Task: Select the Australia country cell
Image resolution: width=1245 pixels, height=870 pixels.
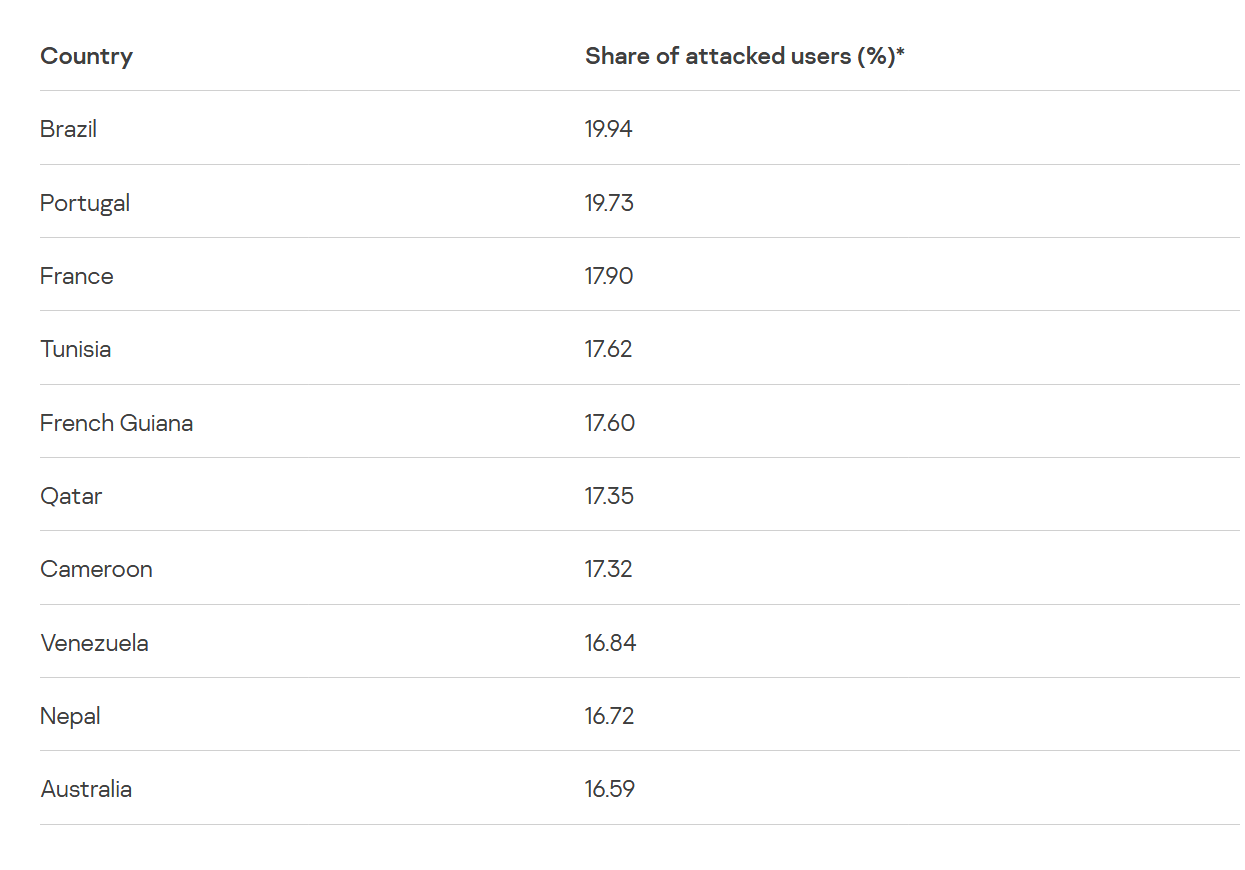Action: point(86,789)
